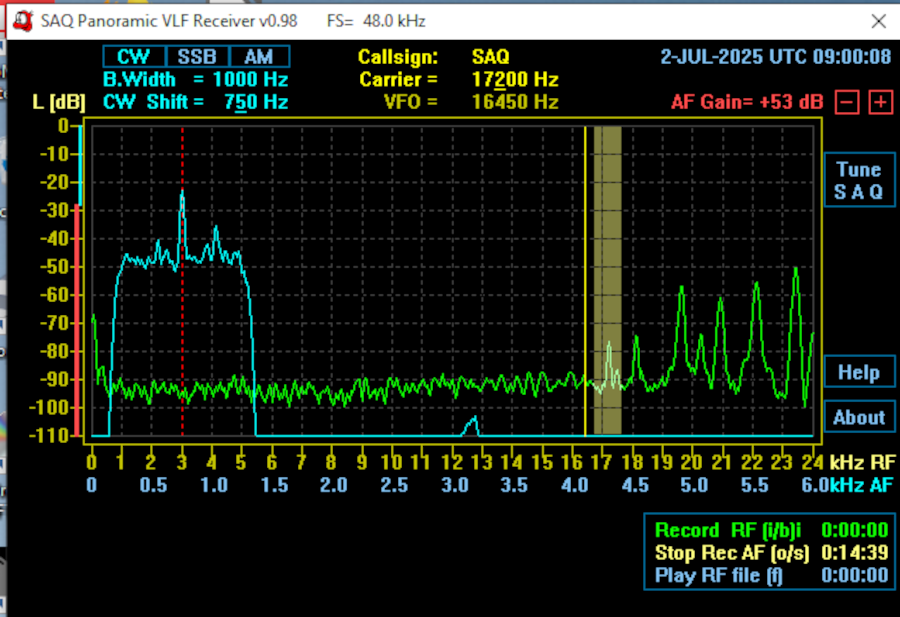Enable AM demodulation mode
Viewport: 900px width, 617px height.
click(259, 57)
